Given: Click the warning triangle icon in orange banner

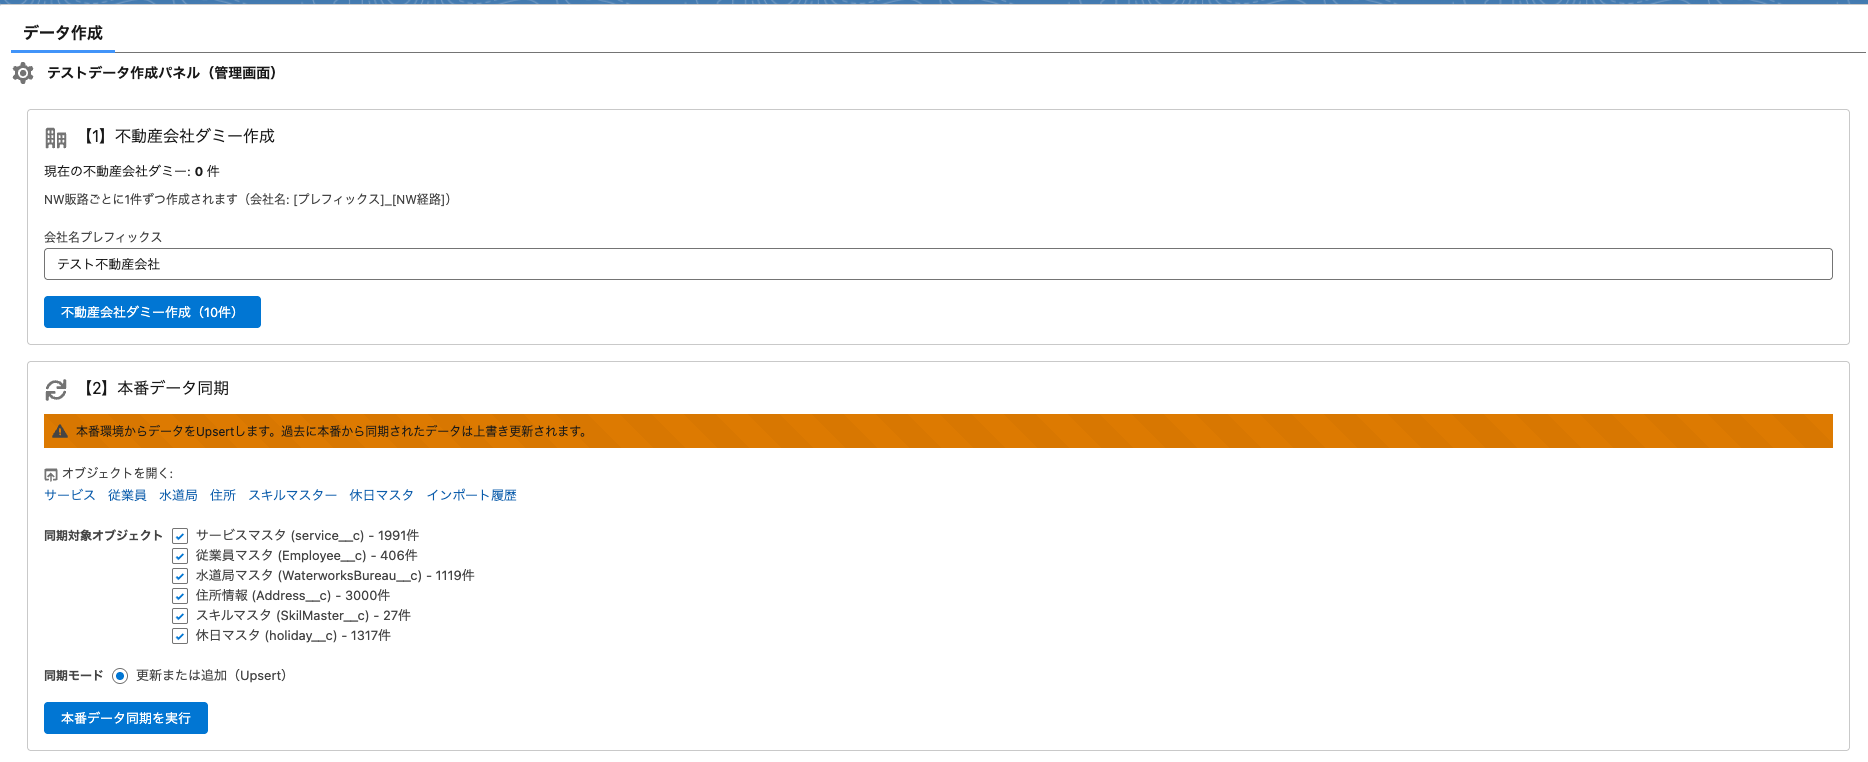Looking at the screenshot, I should 60,431.
